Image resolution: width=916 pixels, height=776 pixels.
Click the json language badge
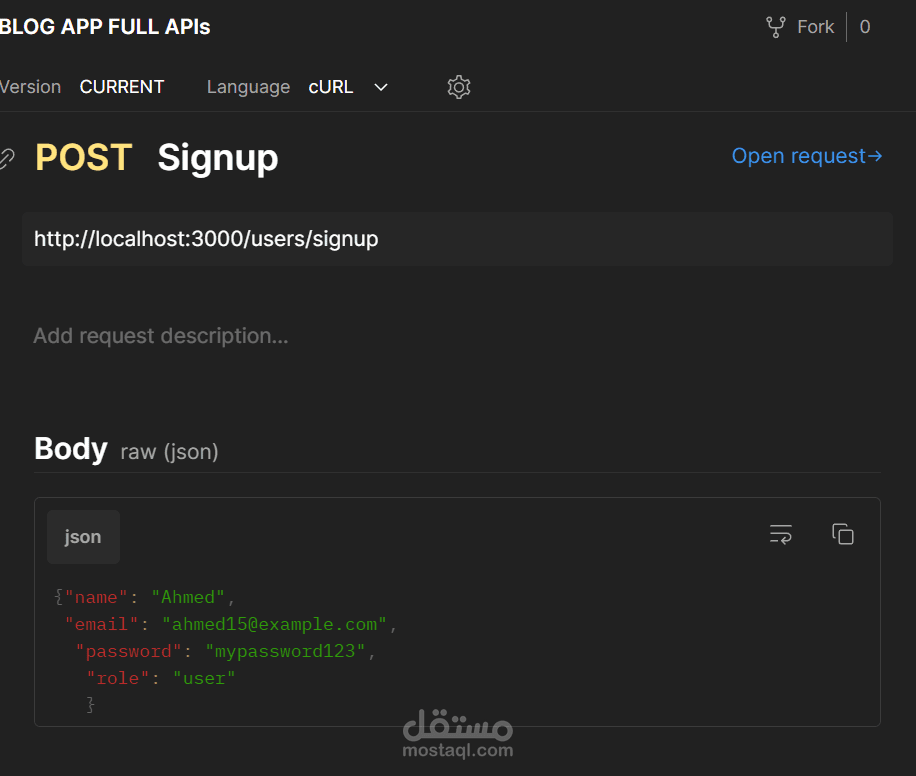(x=83, y=537)
